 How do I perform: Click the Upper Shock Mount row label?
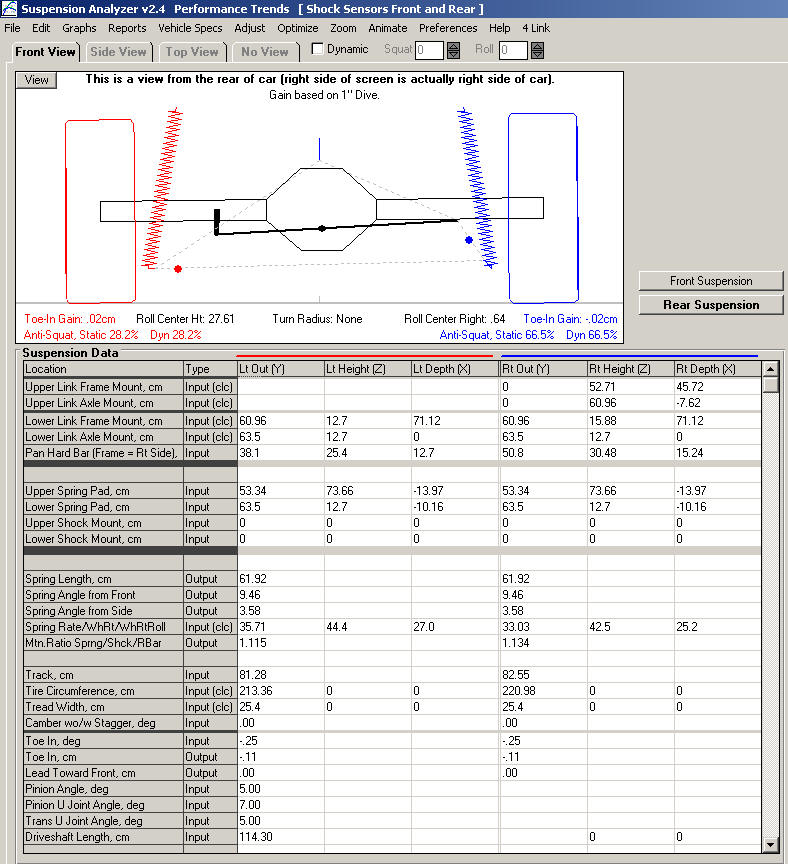click(103, 523)
